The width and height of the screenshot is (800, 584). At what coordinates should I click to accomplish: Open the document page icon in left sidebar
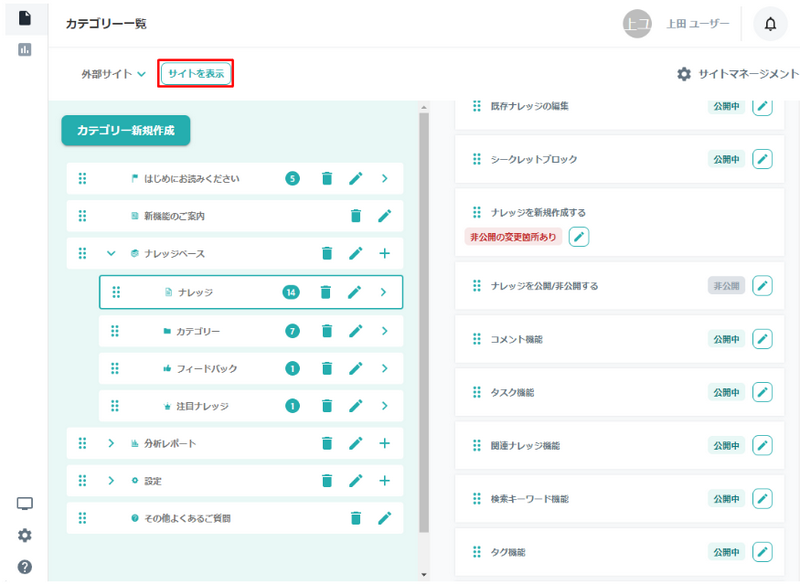(24, 17)
